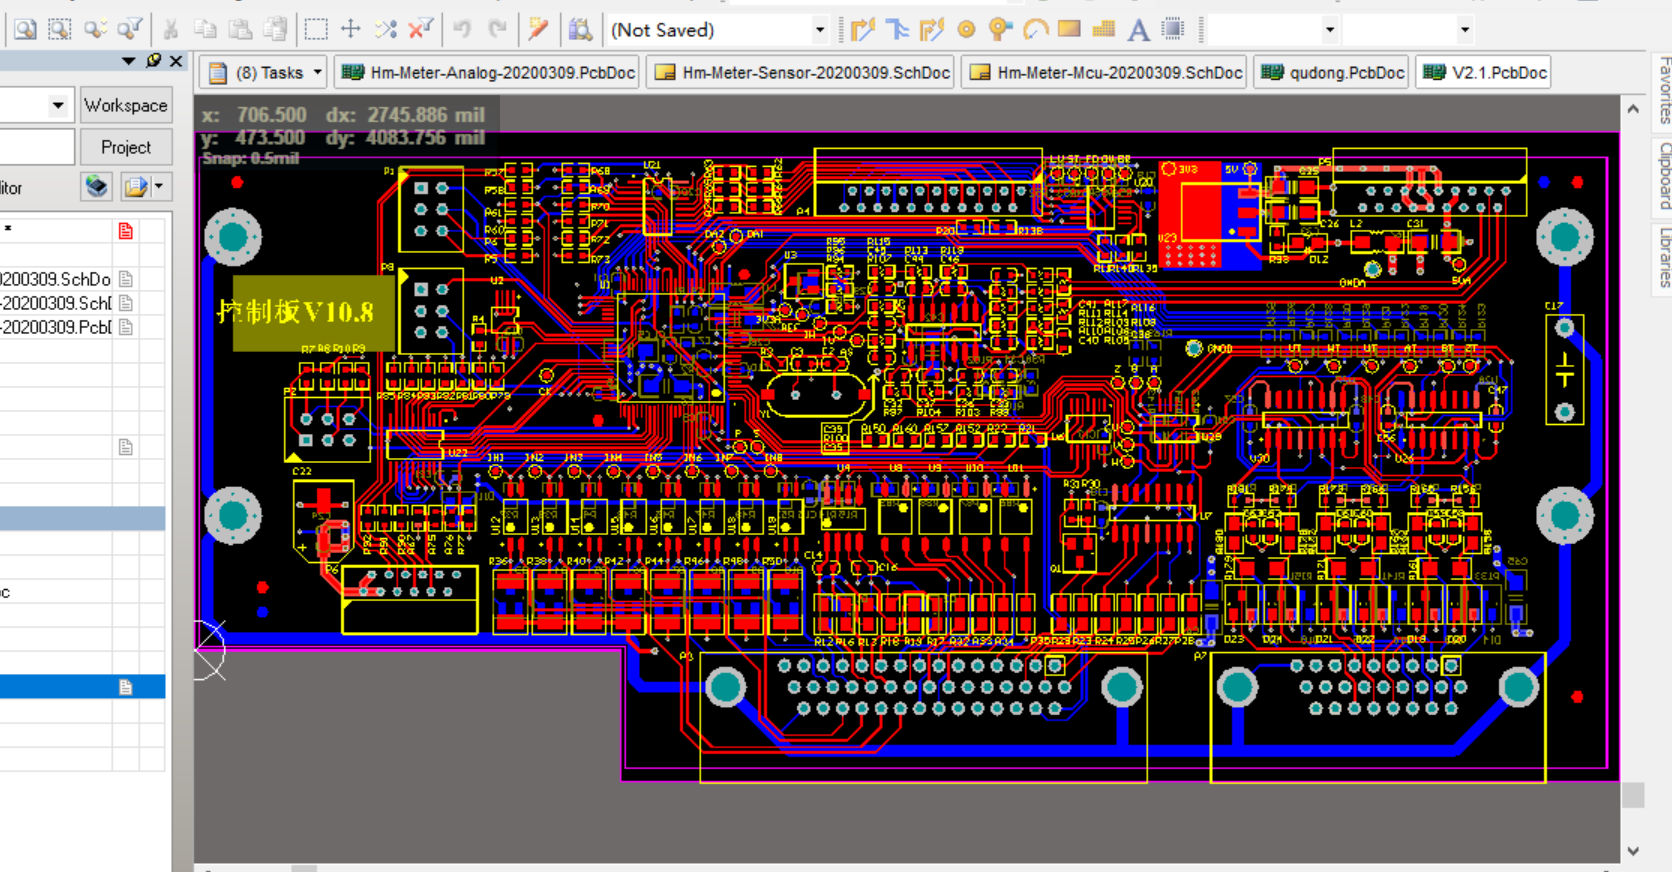The image size is (1672, 872).
Task: Expand arrow beside open project icon
Action: [x=159, y=186]
